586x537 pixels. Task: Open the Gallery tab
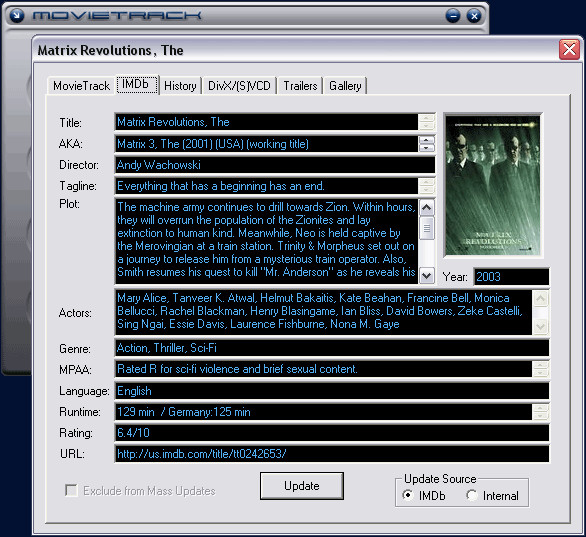345,86
